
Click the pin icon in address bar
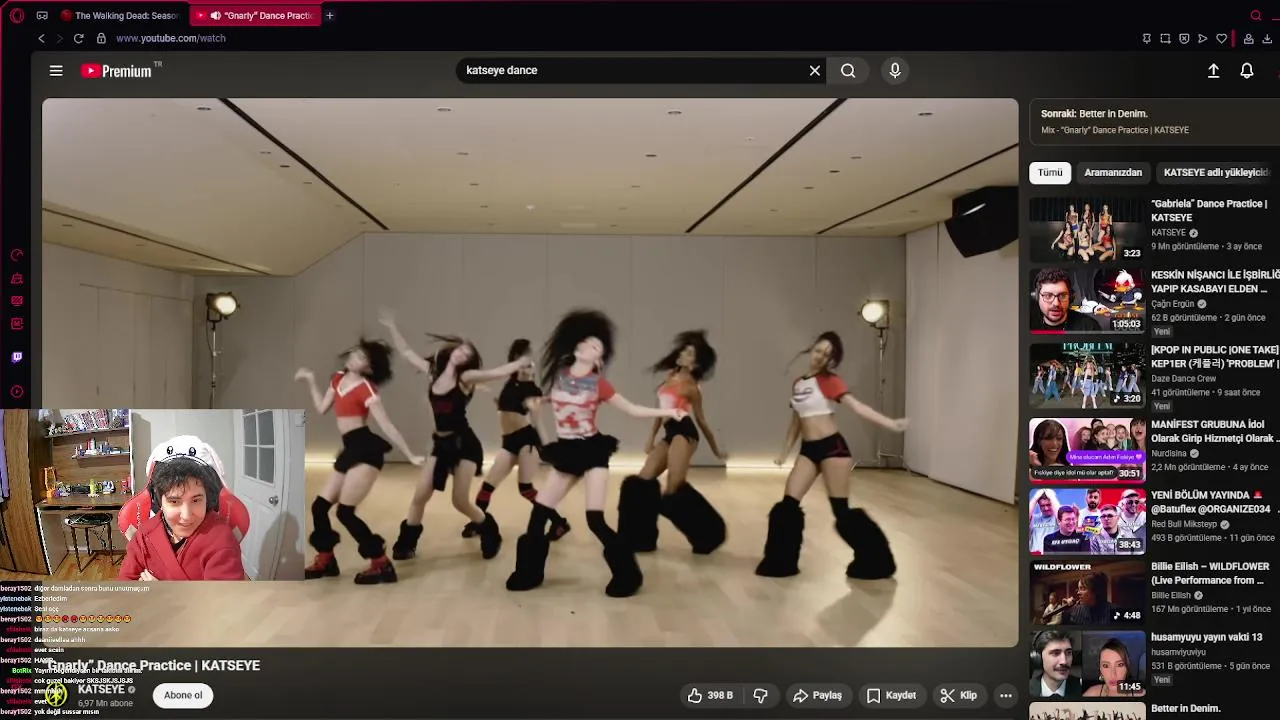(x=1146, y=38)
